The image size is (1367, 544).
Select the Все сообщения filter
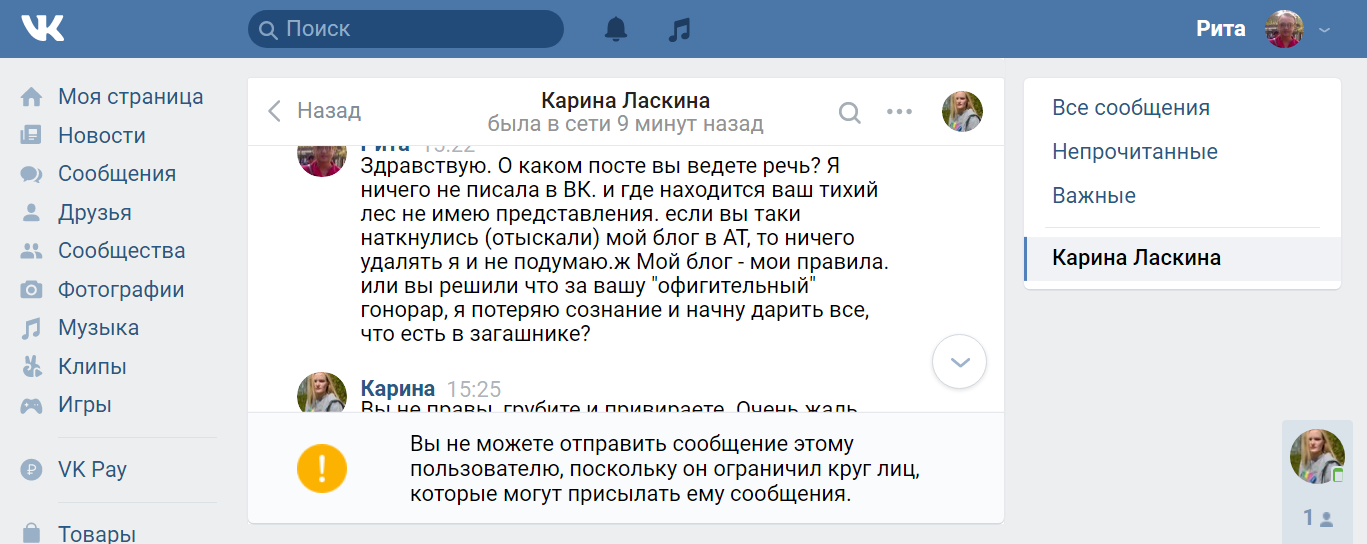[1131, 108]
